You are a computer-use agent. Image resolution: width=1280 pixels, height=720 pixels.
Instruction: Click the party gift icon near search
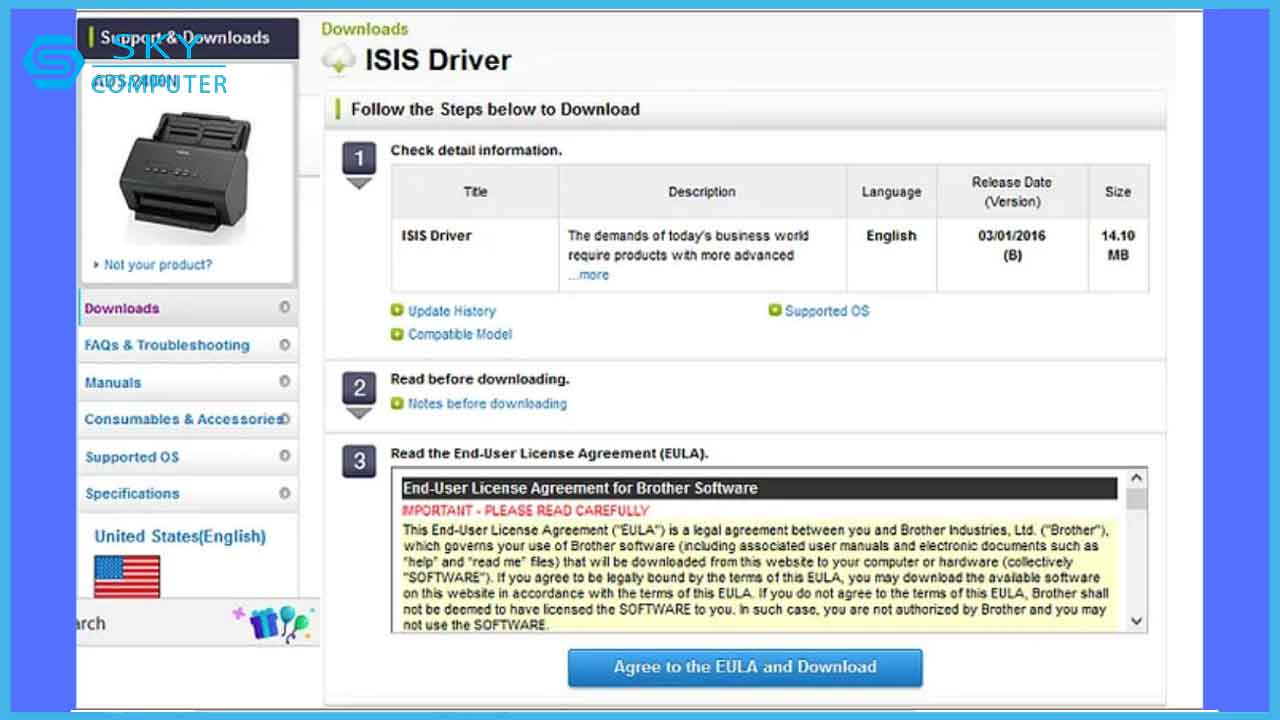(274, 623)
